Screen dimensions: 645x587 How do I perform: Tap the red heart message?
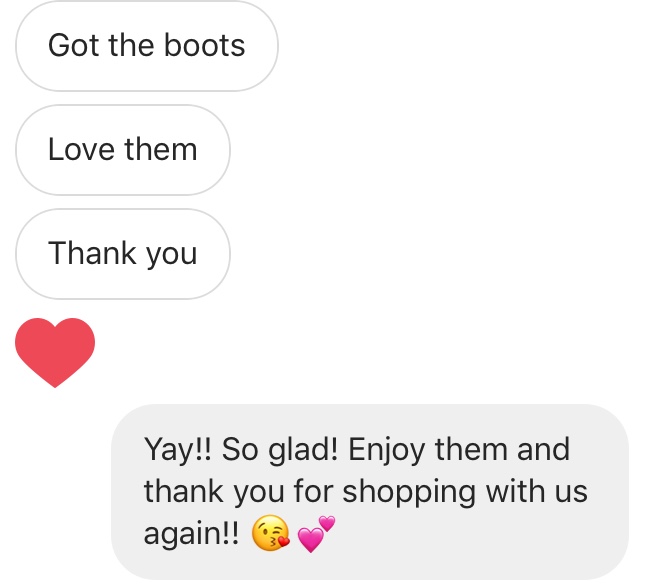[x=55, y=353]
